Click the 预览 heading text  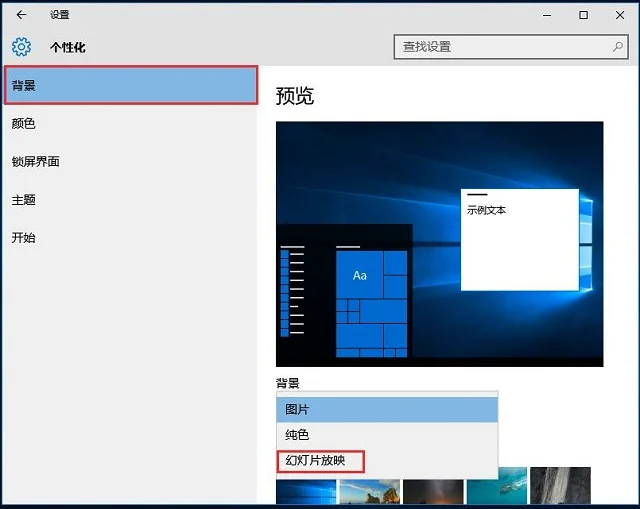click(x=295, y=96)
